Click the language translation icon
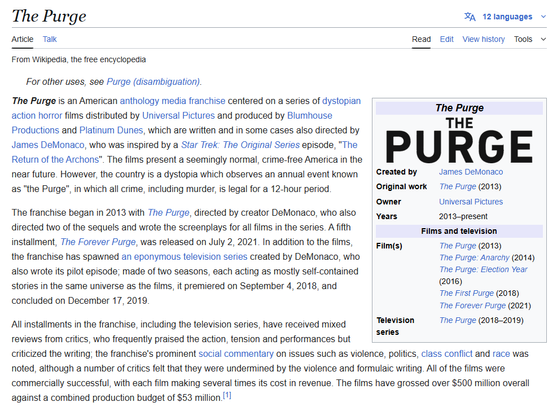Screen dimensions: 557x414 [470, 17]
